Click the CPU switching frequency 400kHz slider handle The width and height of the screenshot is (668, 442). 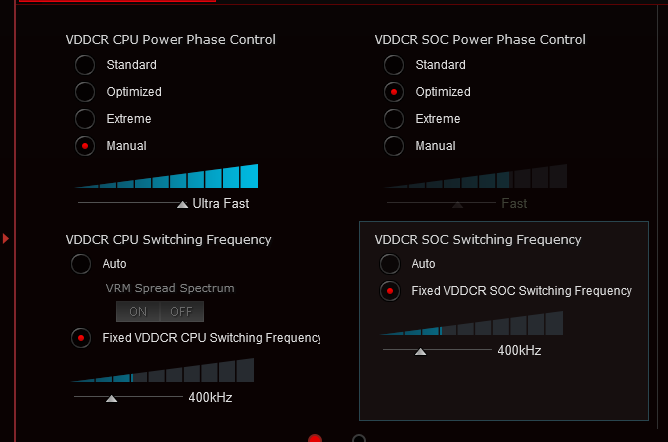tap(111, 398)
